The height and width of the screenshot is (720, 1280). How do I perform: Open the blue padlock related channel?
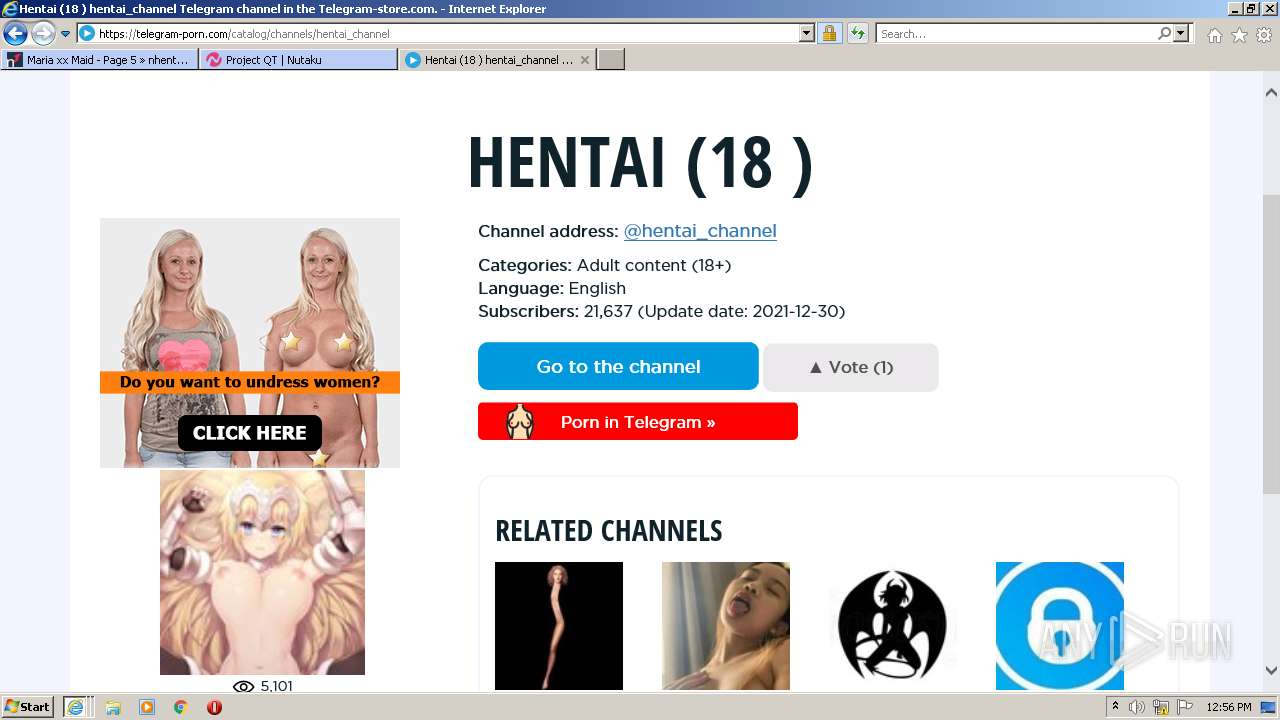click(1060, 626)
